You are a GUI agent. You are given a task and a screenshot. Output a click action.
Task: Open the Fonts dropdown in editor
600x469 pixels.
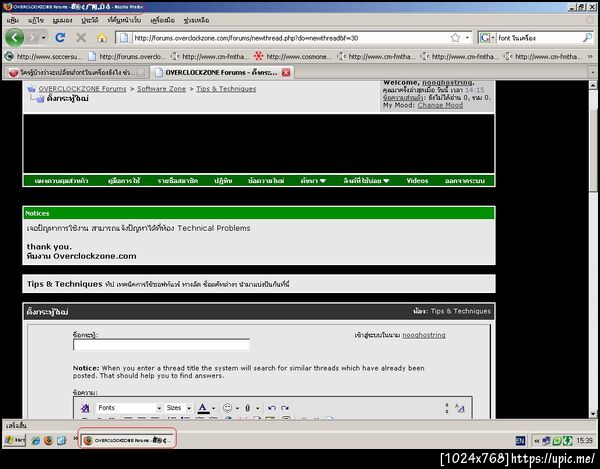129,408
